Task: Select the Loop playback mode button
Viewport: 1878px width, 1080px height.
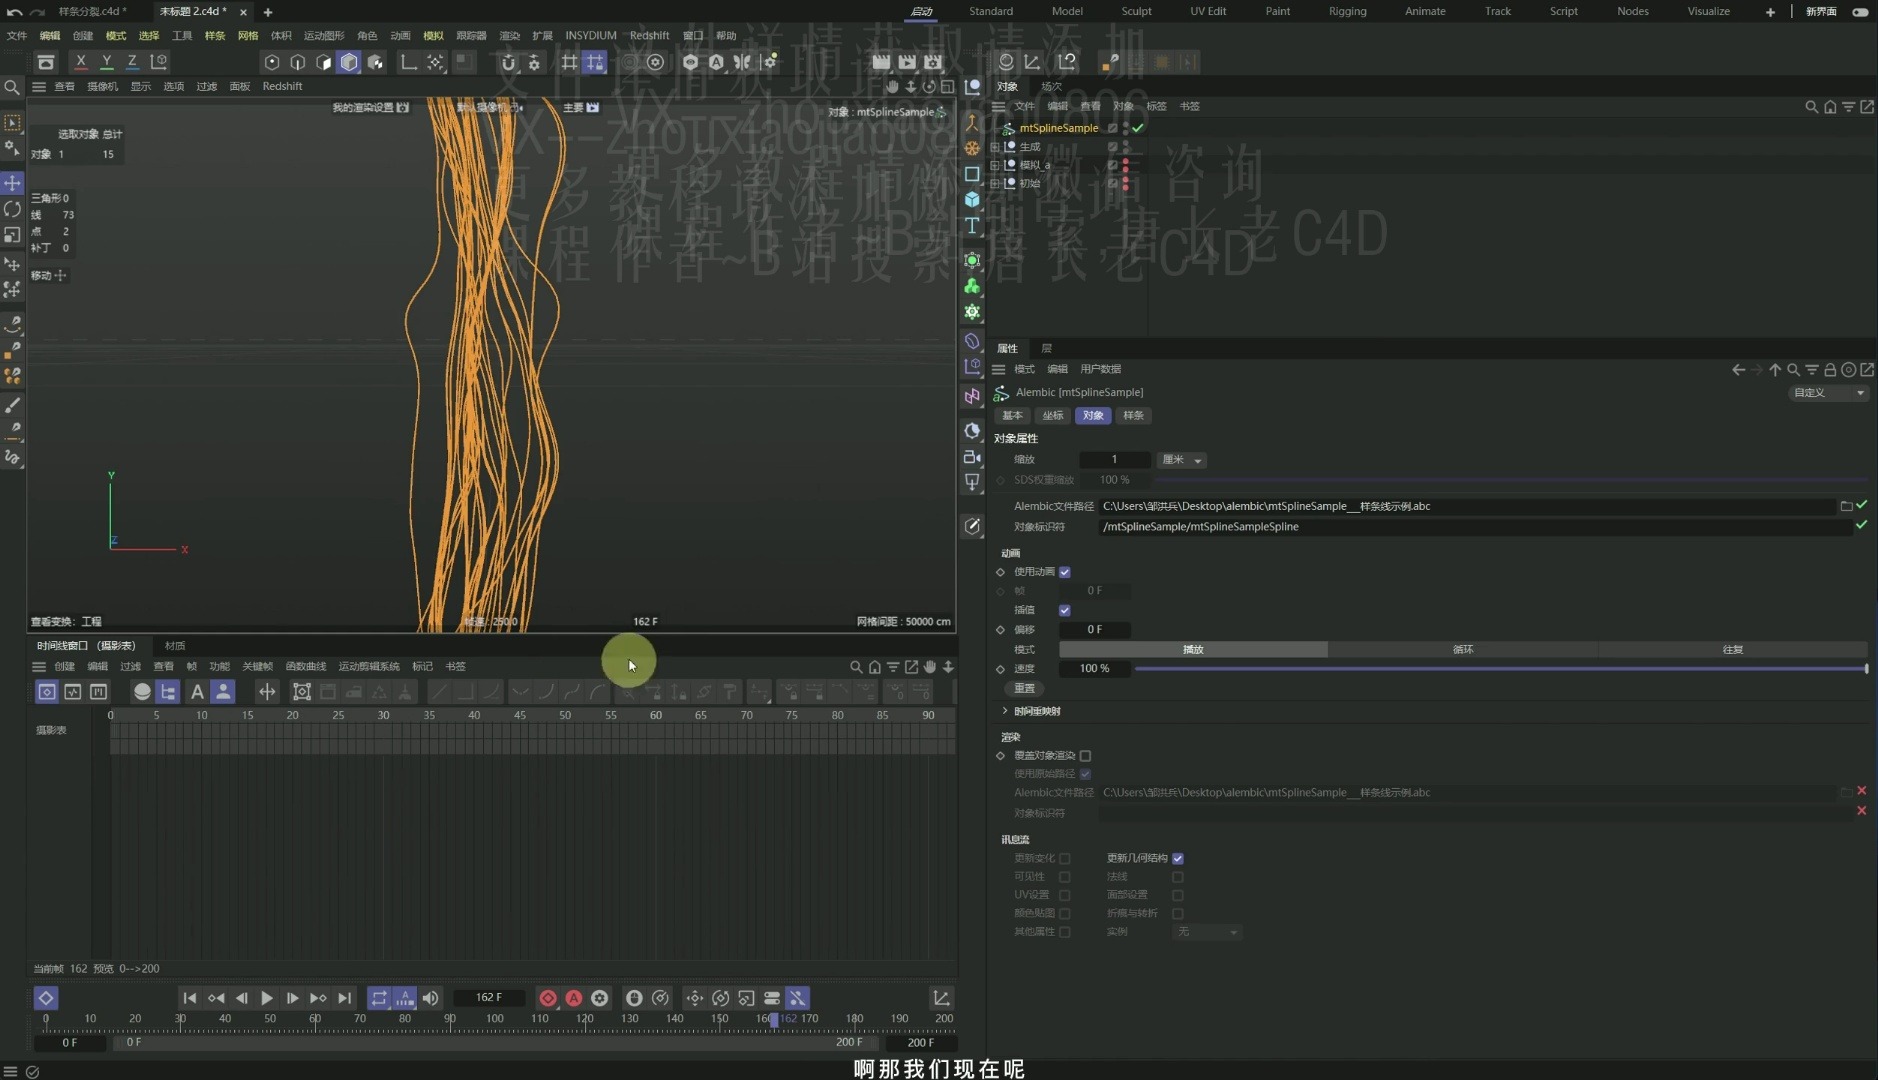Action: pyautogui.click(x=1462, y=649)
